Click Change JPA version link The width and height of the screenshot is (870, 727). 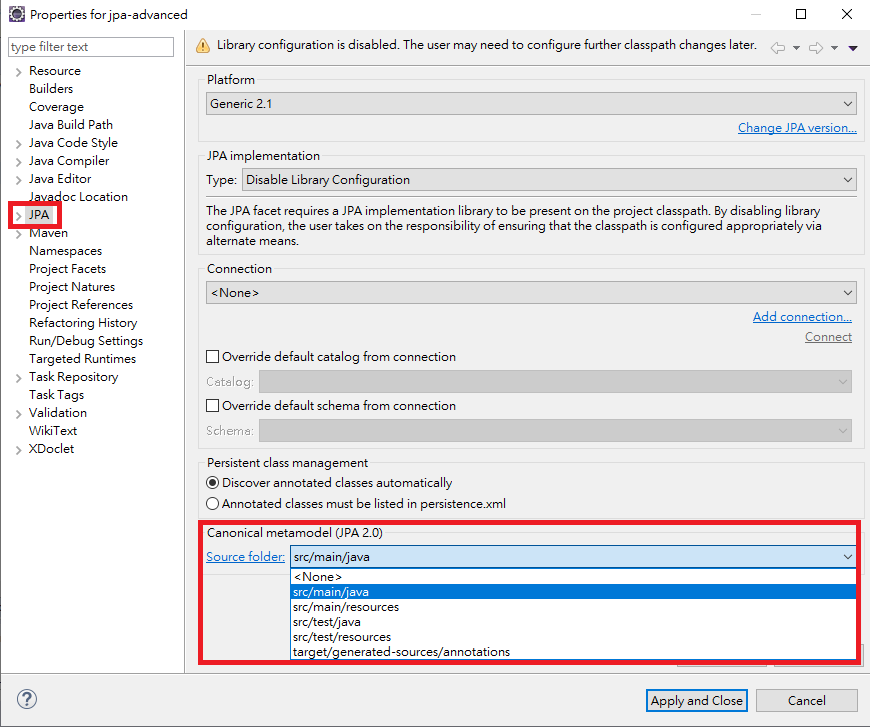point(797,128)
